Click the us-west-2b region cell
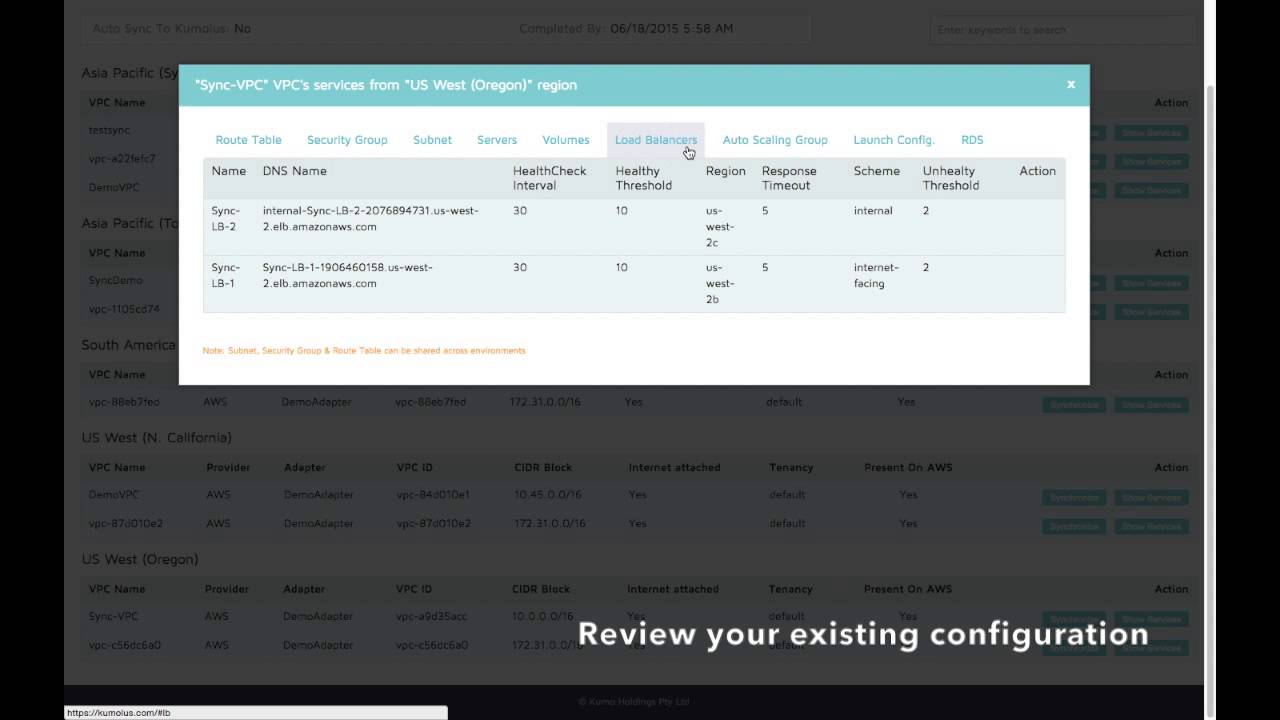This screenshot has width=1280, height=720. click(720, 283)
